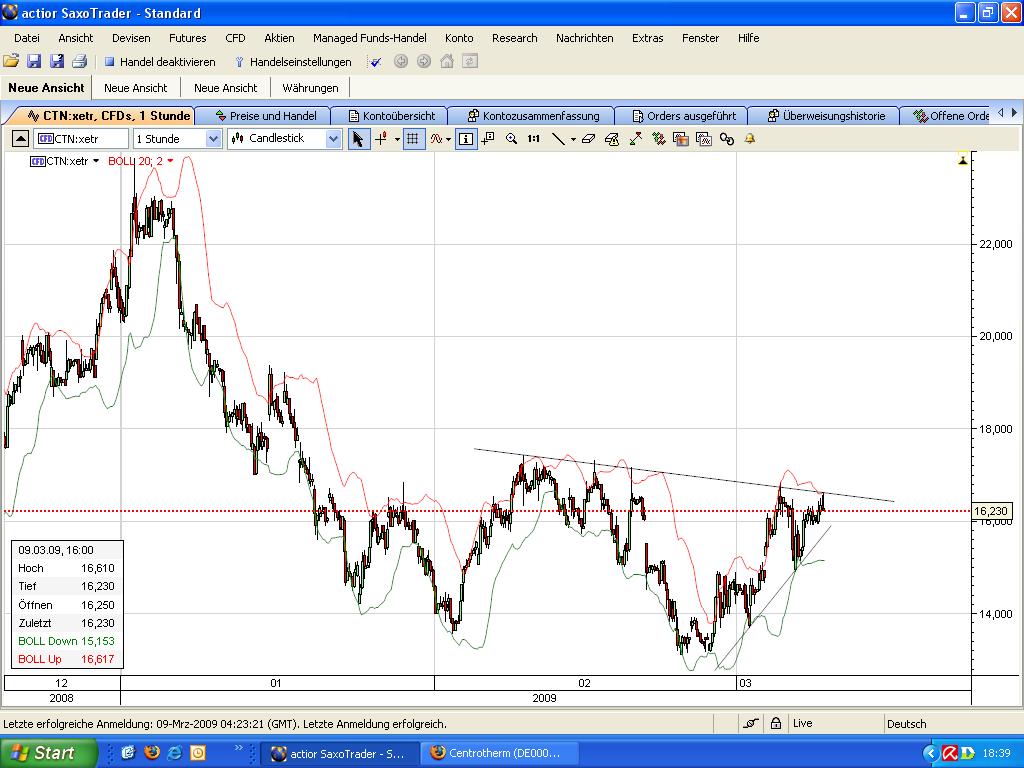Click the print icon in the toolbar
1024x768 pixels.
79,61
